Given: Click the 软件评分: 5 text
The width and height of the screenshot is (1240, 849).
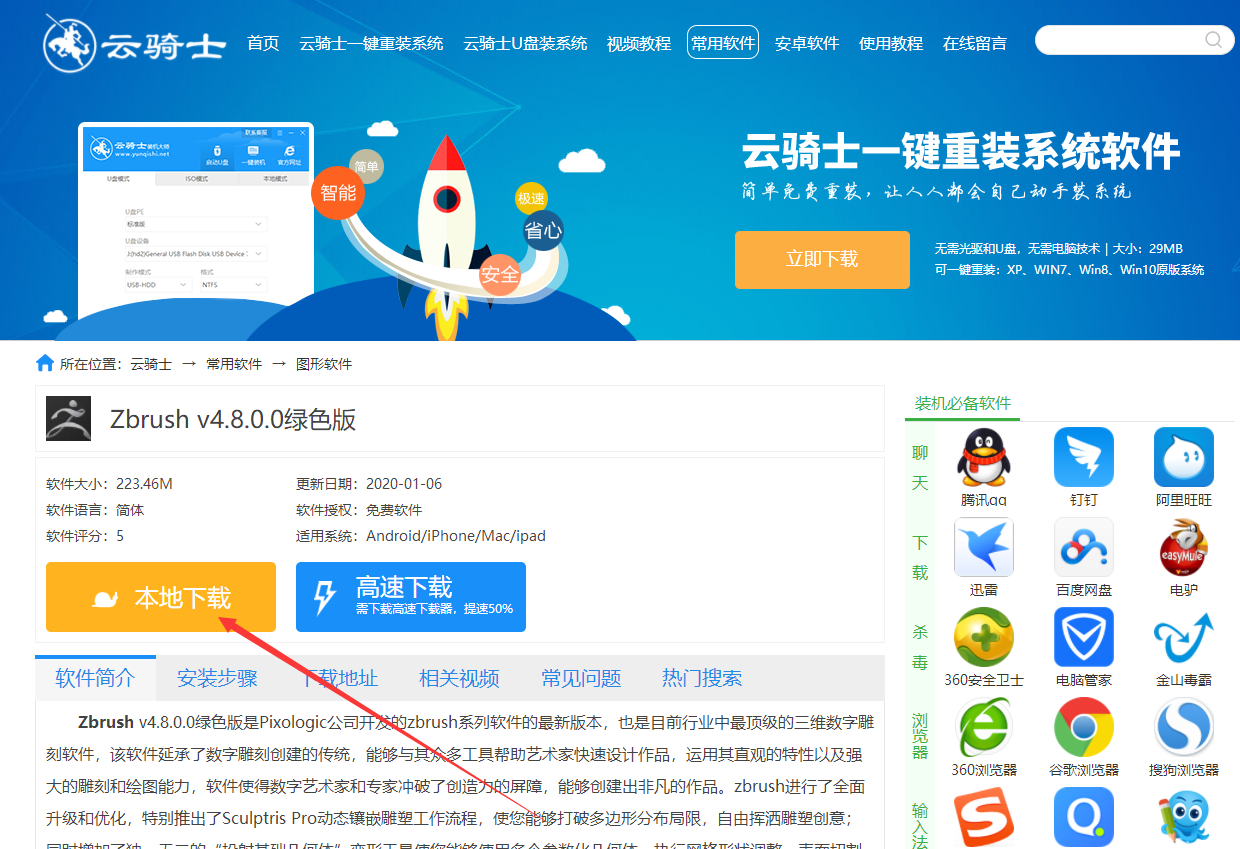Looking at the screenshot, I should point(85,536).
